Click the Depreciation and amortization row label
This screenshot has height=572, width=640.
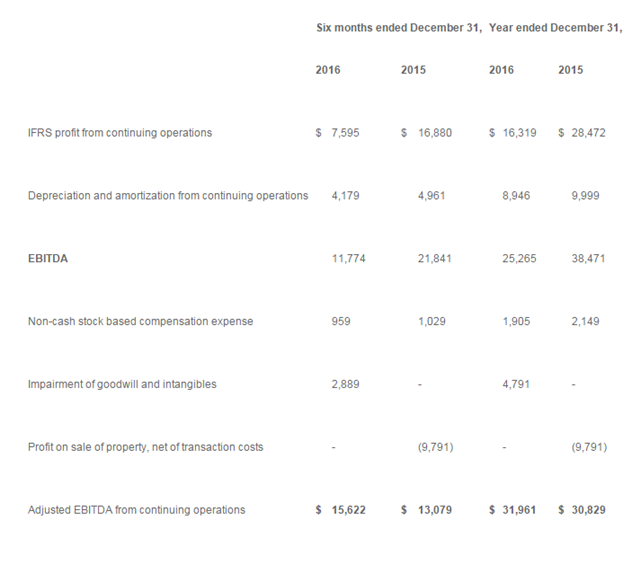click(168, 196)
